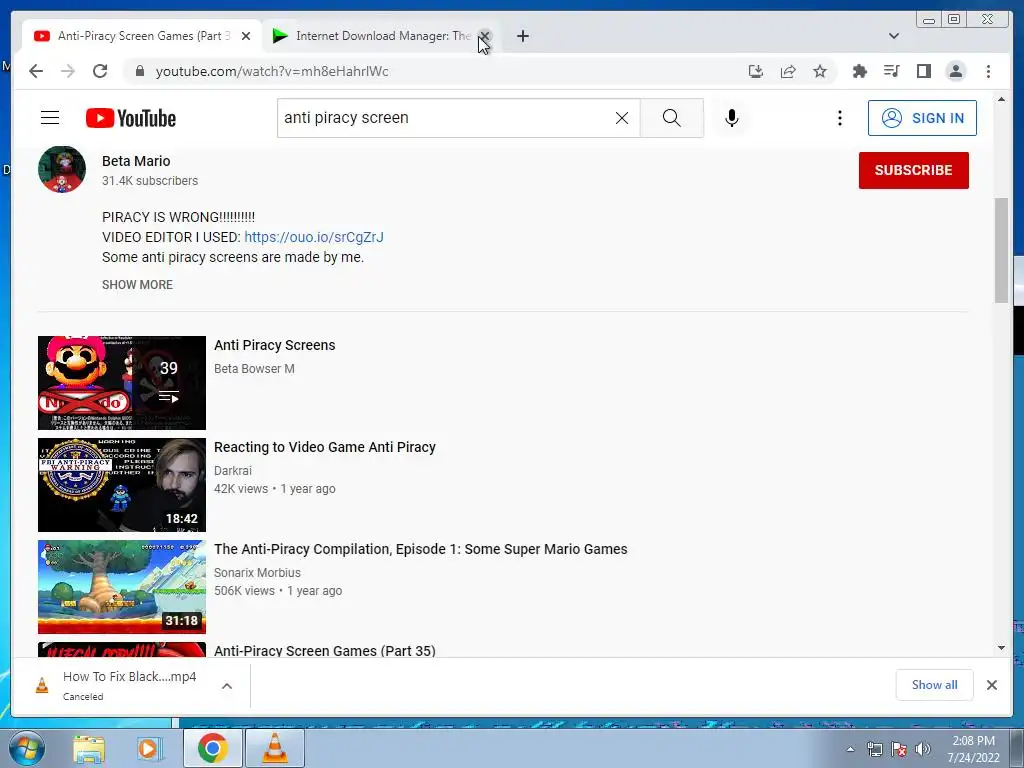1024x768 pixels.
Task: Open Windows Explorer from taskbar
Action: coord(89,749)
